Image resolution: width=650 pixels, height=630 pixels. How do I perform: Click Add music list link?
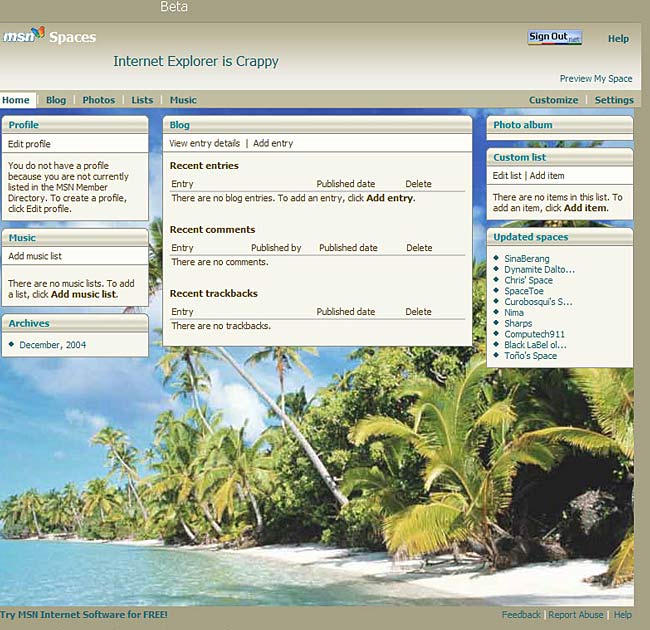pyautogui.click(x=35, y=256)
